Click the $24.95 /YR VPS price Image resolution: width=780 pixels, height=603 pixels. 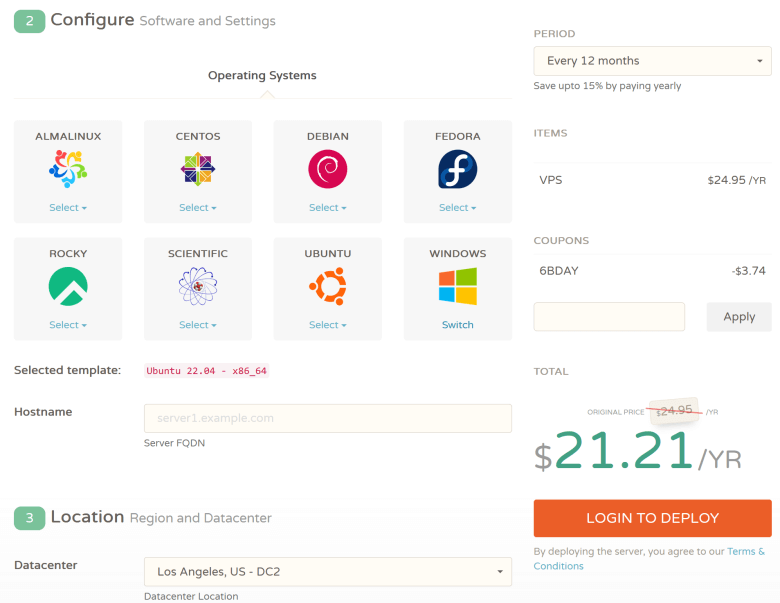tap(737, 180)
